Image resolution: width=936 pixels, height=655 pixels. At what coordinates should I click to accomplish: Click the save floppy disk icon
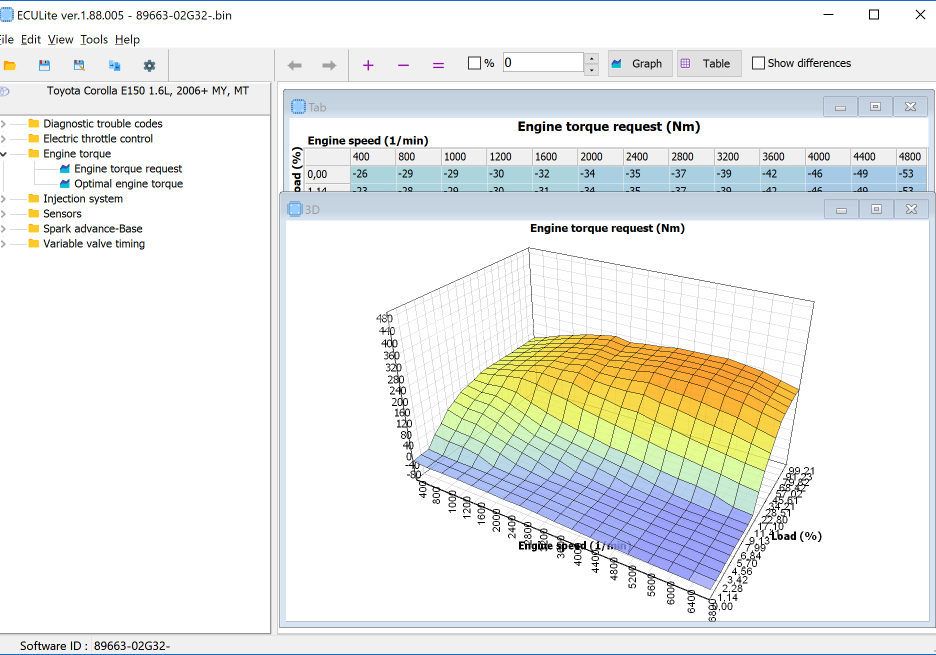45,66
